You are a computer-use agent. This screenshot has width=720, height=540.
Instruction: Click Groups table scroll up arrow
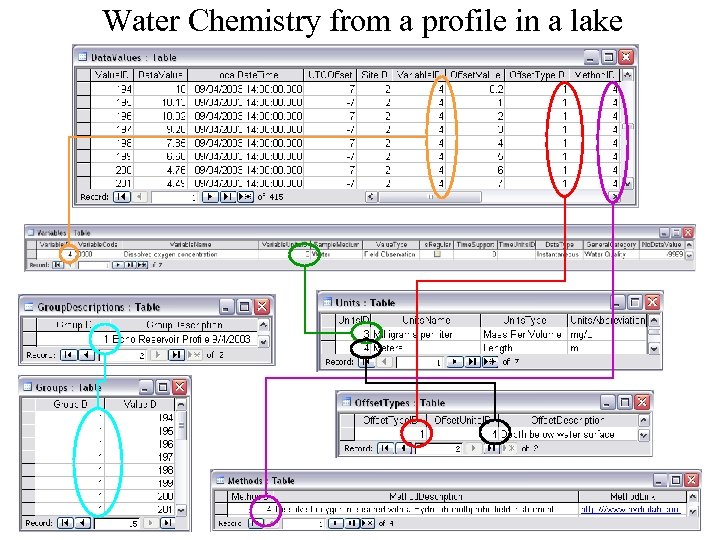point(181,405)
